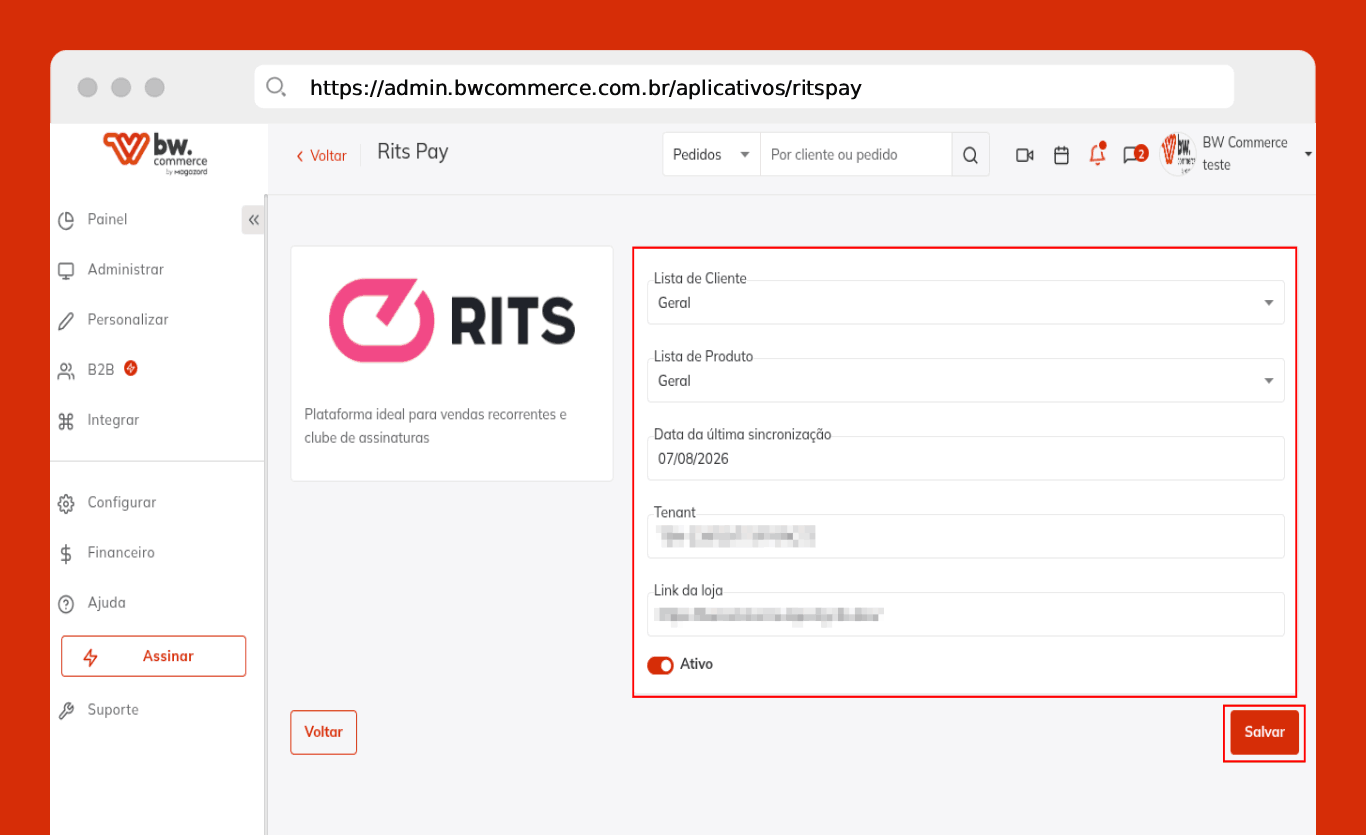Click the Link da loja input field
This screenshot has width=1366, height=835.
(x=966, y=614)
